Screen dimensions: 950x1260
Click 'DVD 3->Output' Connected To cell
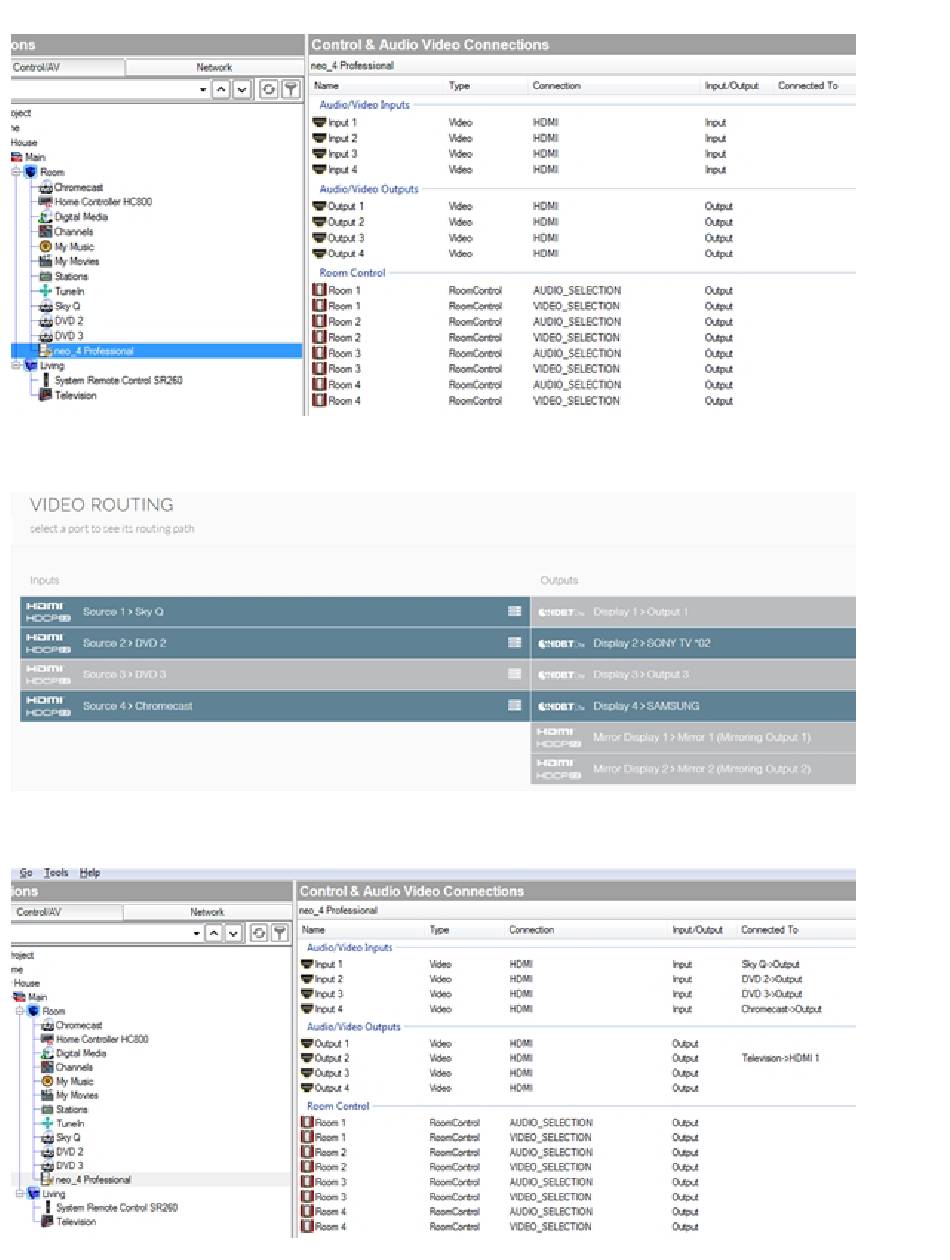[772, 994]
